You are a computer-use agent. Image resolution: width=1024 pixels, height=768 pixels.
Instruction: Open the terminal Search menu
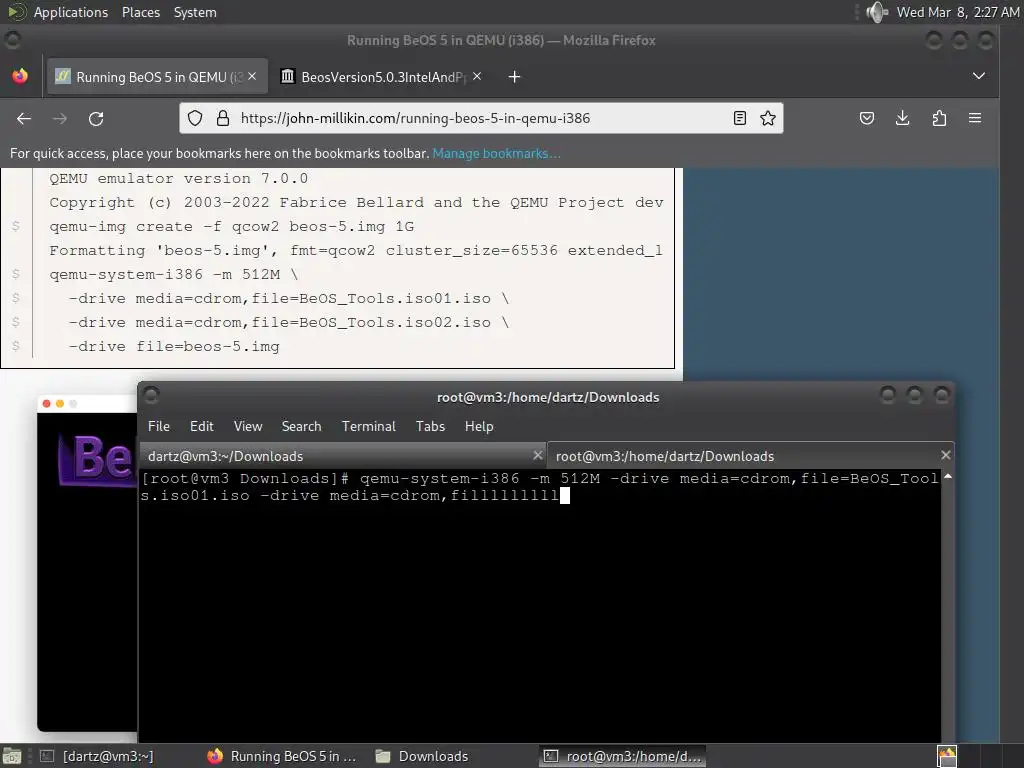tap(301, 426)
